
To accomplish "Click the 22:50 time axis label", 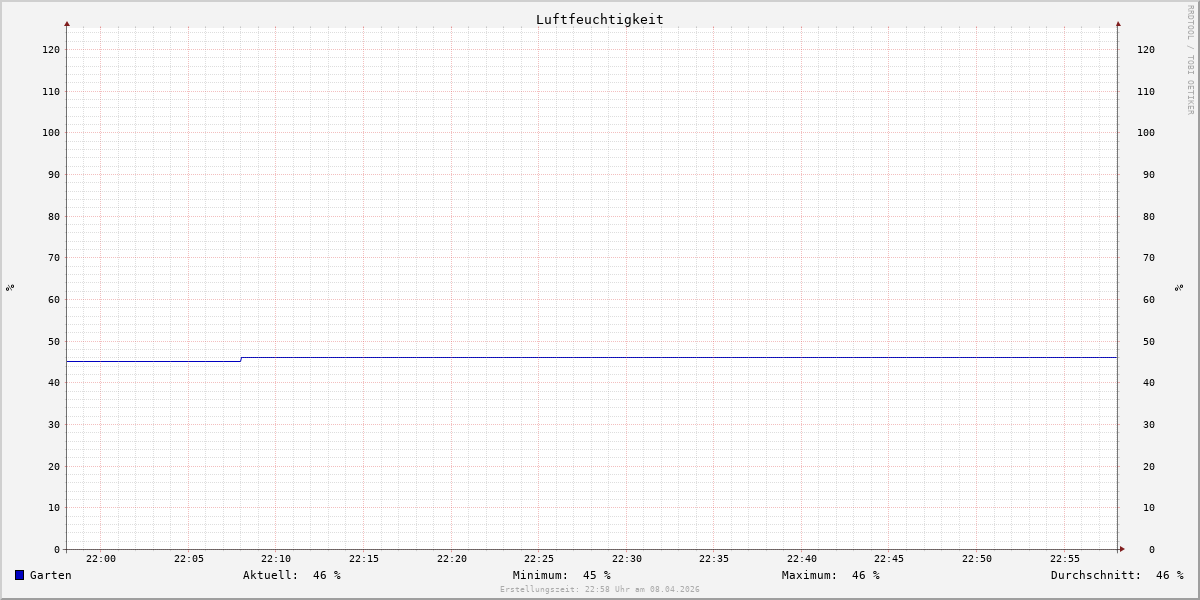I will click(977, 559).
